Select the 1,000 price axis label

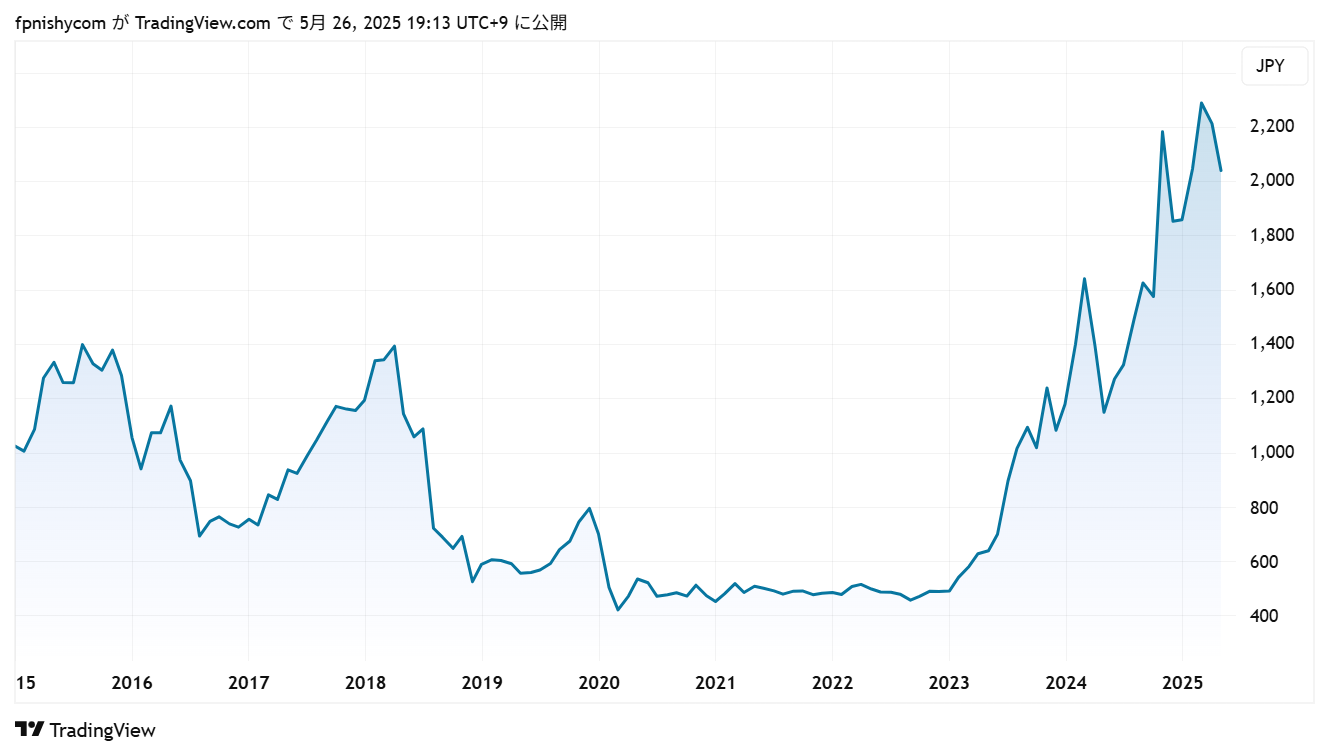point(1272,452)
